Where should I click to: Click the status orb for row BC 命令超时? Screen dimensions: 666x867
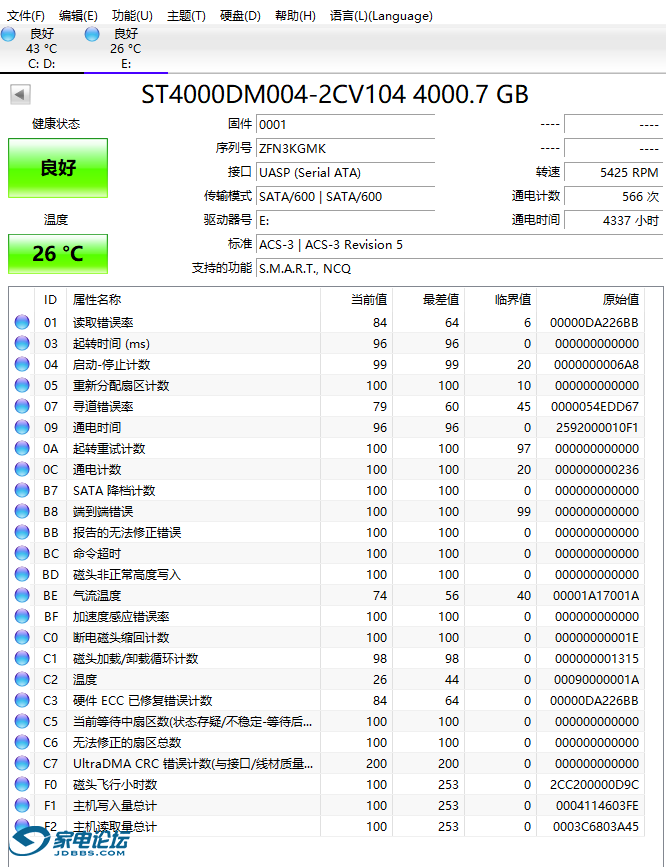click(22, 553)
